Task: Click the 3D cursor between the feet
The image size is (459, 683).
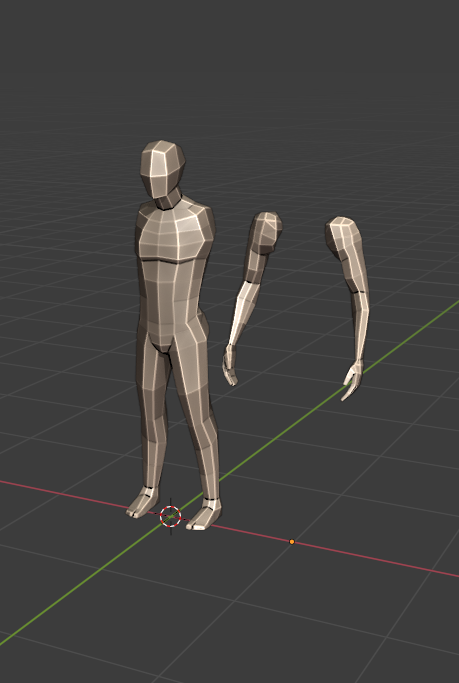Action: [x=171, y=517]
